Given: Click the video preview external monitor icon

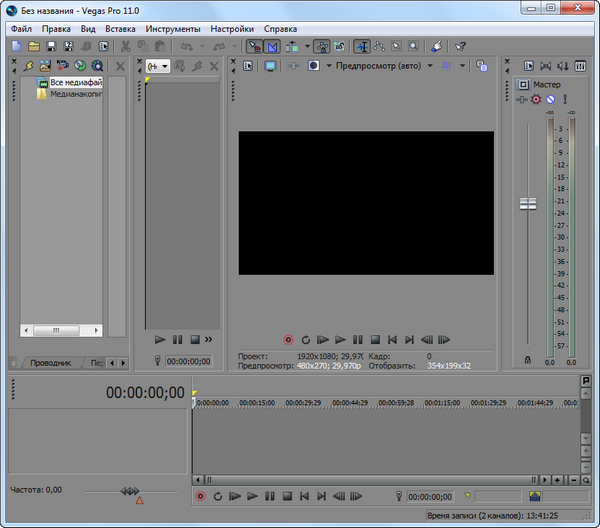Looking at the screenshot, I should pos(270,66).
